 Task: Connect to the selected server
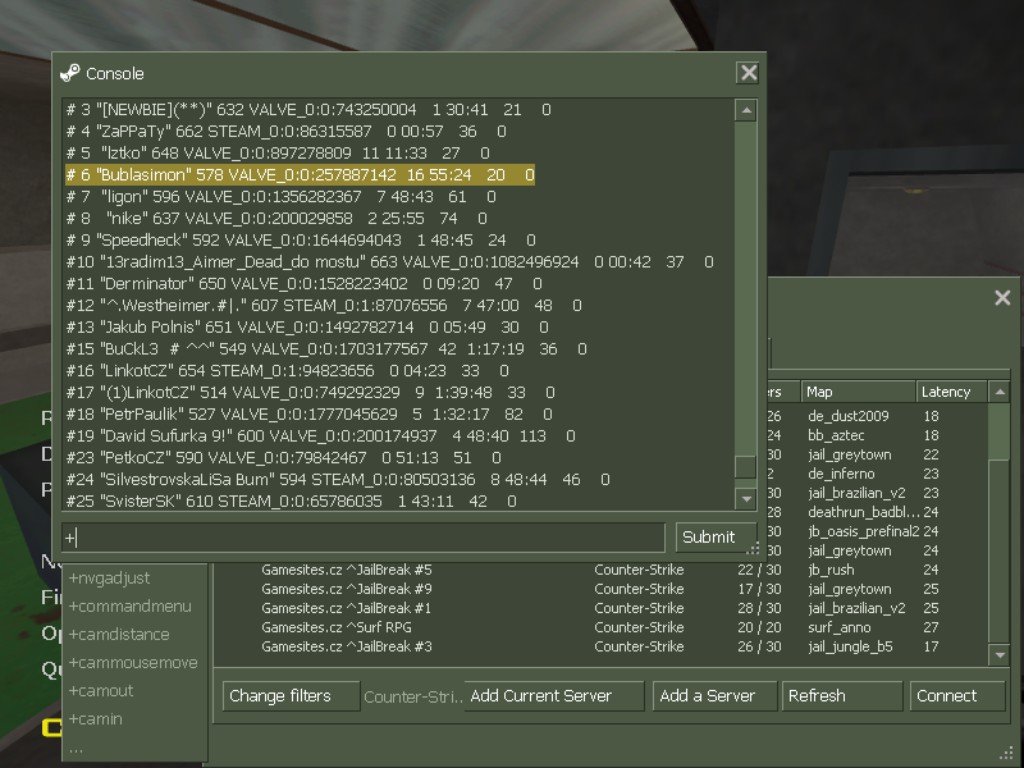click(957, 696)
